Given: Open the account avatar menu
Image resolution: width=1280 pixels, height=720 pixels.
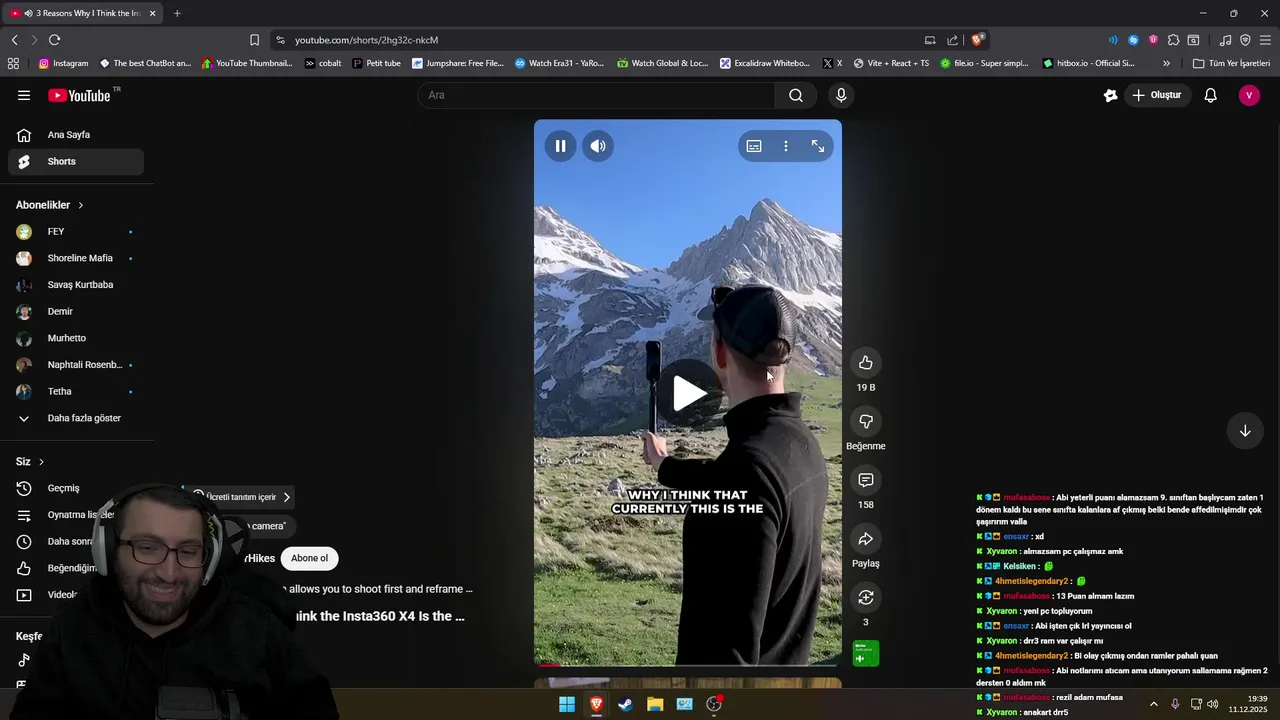Looking at the screenshot, I should click(x=1249, y=95).
